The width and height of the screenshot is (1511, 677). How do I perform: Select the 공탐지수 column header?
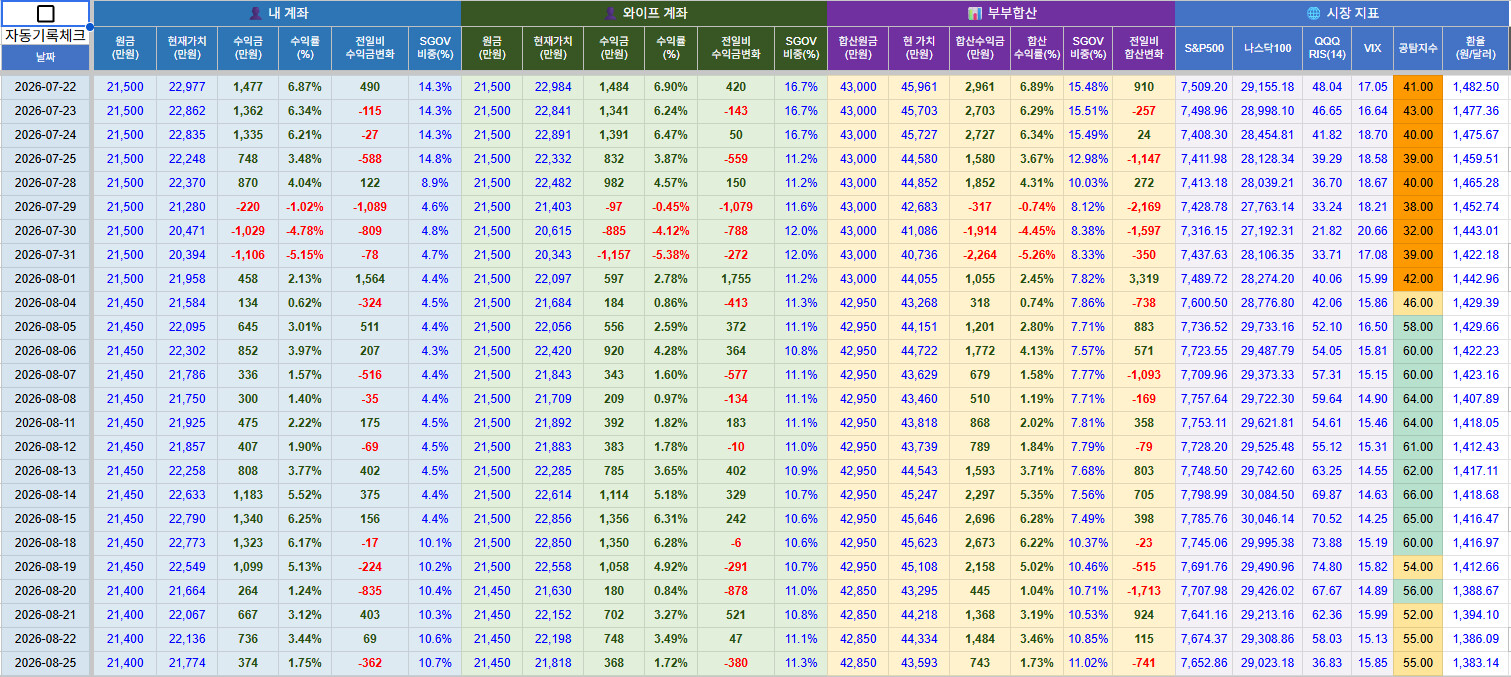[x=1417, y=48]
